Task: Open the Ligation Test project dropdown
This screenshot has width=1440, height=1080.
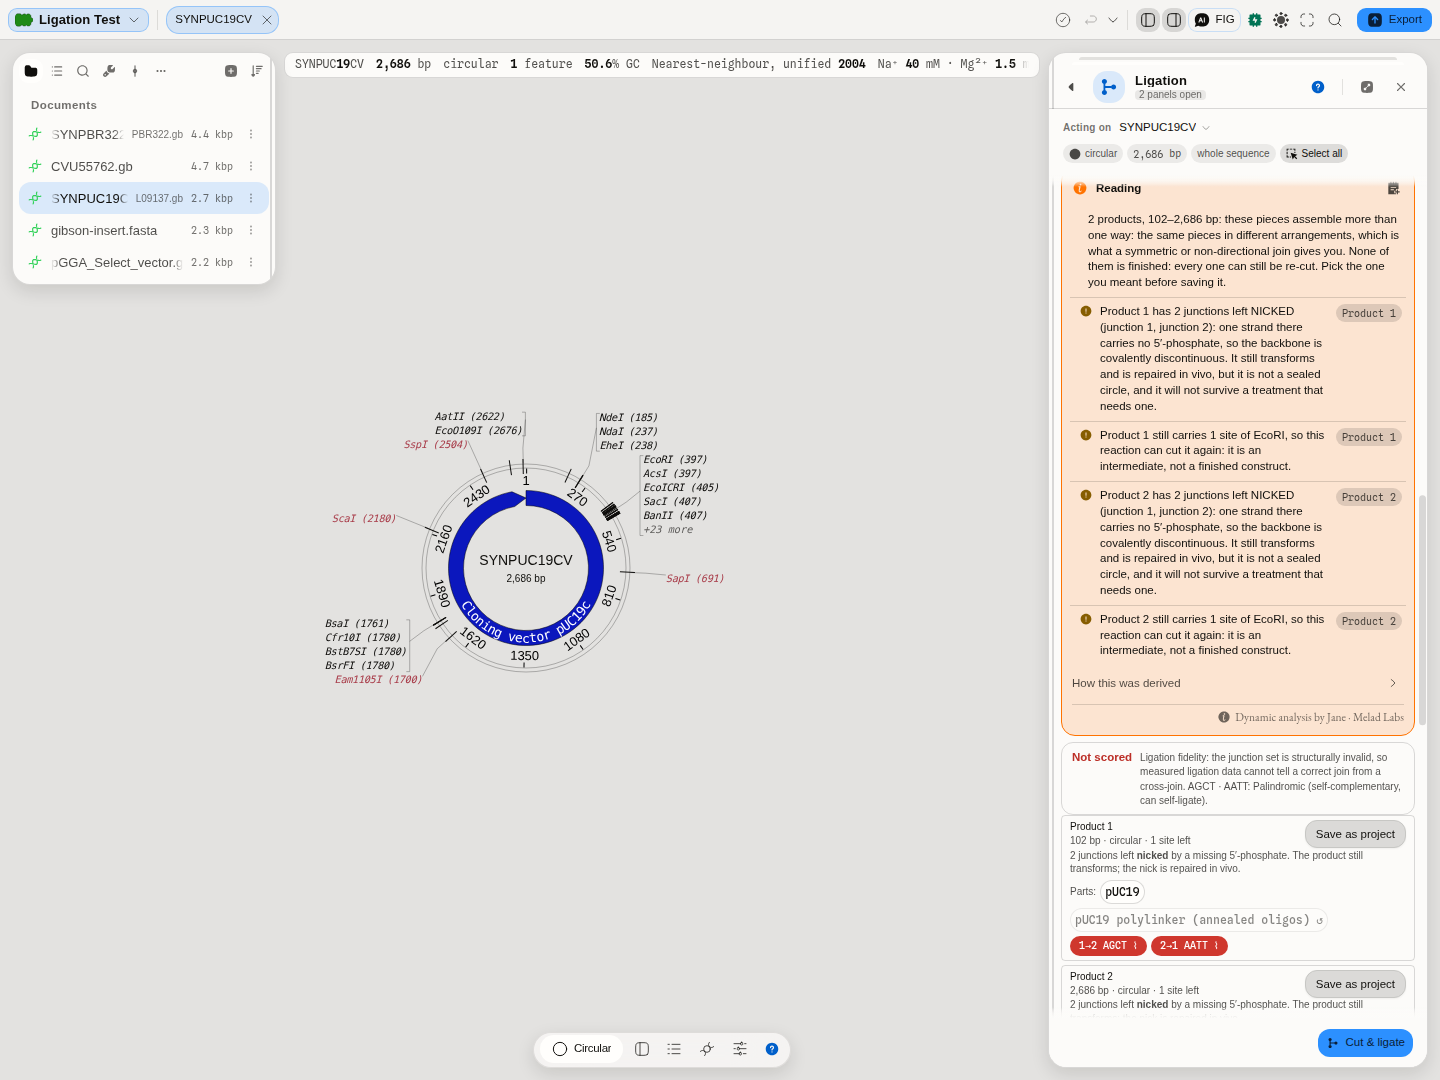Action: coord(78,20)
